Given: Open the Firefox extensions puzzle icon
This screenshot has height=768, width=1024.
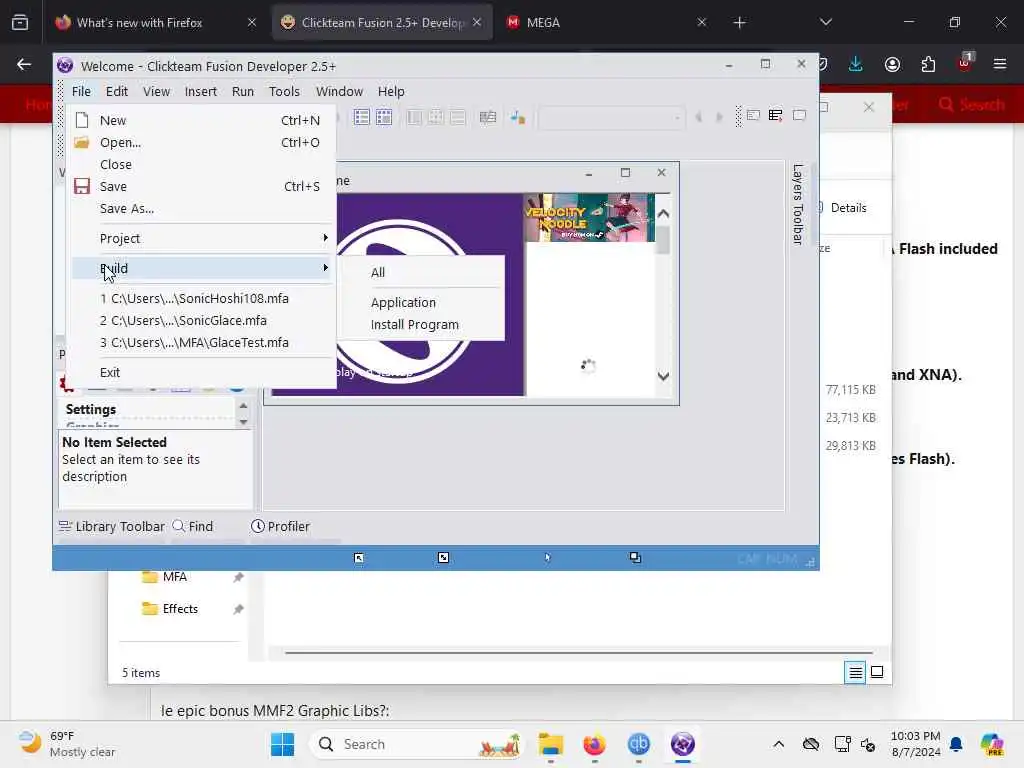Looking at the screenshot, I should pos(928,64).
